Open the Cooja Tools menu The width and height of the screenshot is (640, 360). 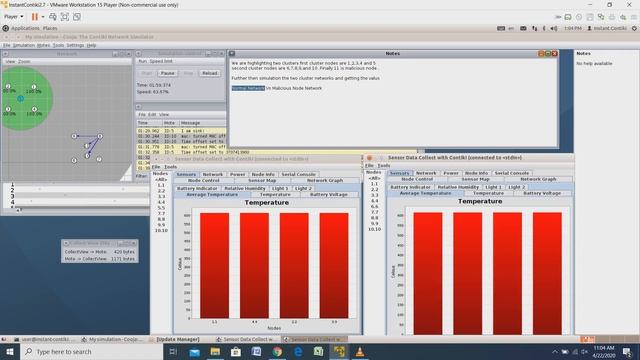coord(58,45)
